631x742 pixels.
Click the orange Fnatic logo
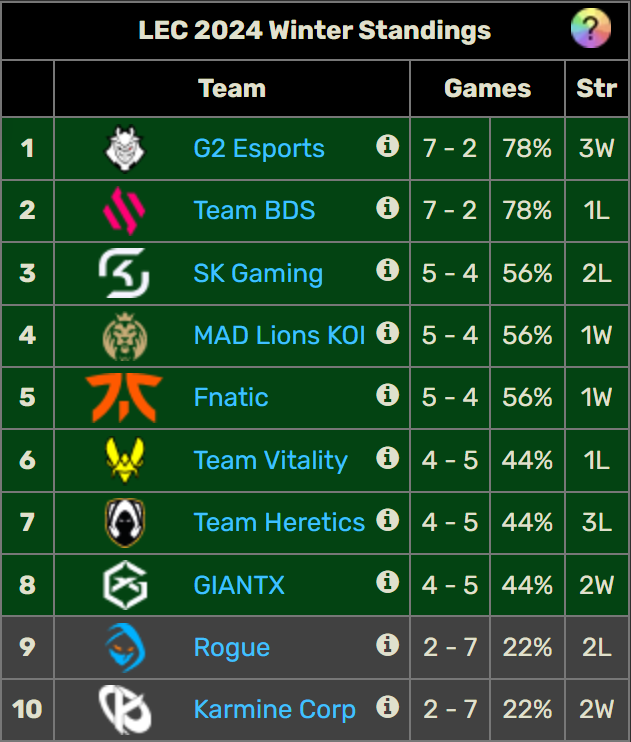124,397
